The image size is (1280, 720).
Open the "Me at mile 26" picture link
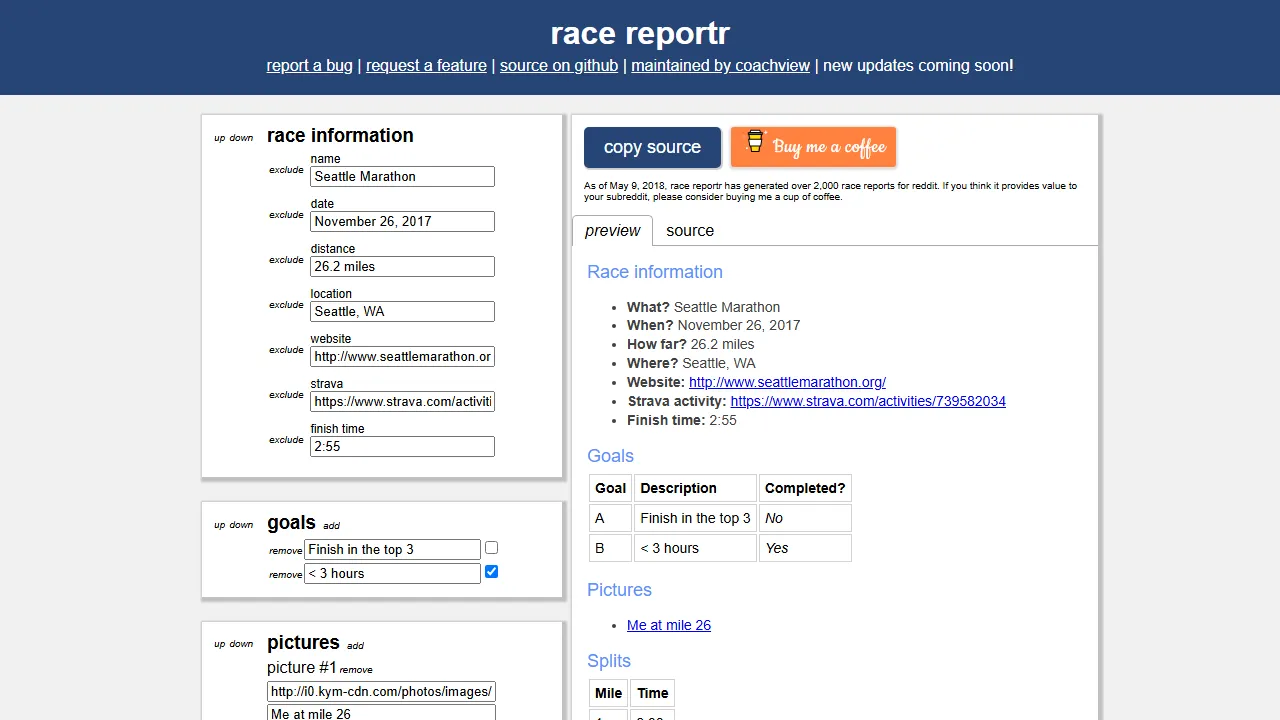pyautogui.click(x=668, y=625)
